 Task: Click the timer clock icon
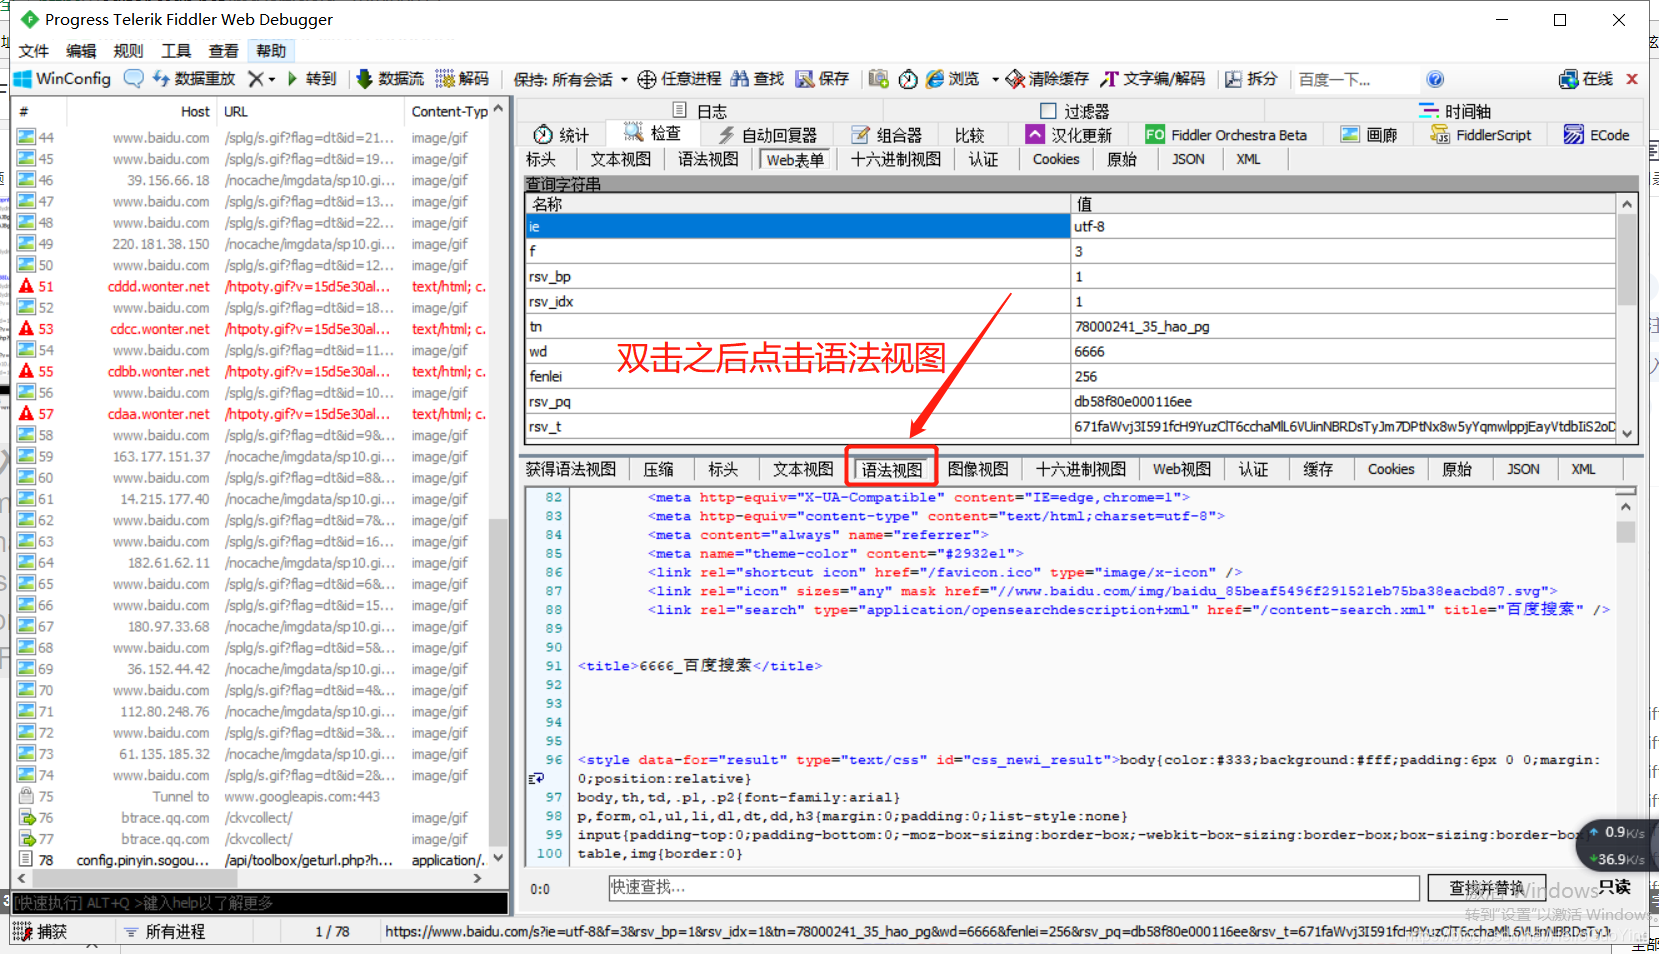tap(908, 79)
